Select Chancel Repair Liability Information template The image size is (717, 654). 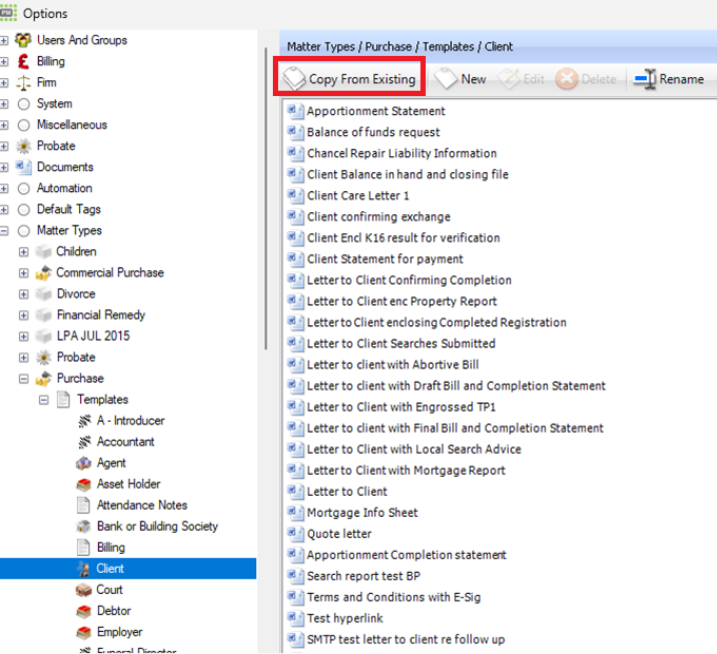pyautogui.click(x=401, y=153)
